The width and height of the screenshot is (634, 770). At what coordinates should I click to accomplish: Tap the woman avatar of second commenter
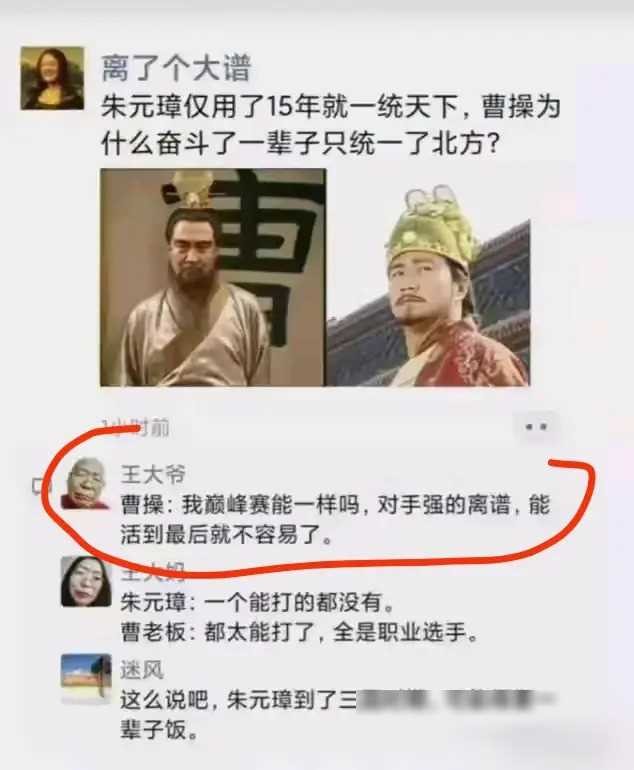pyautogui.click(x=86, y=581)
